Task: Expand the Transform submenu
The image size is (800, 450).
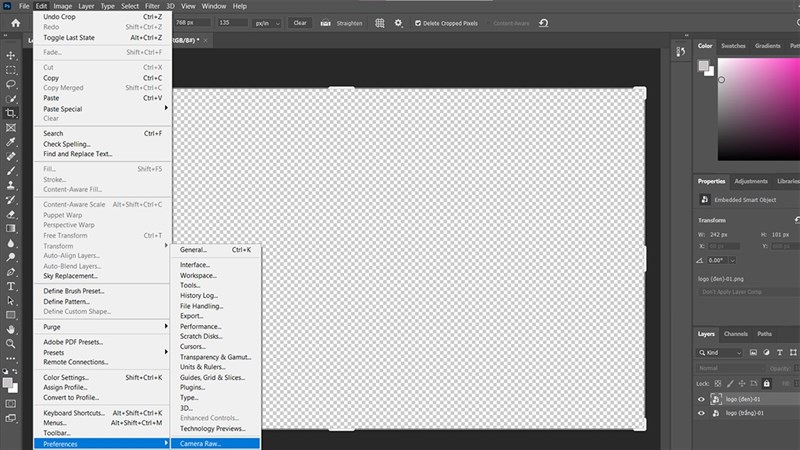Action: [x=103, y=246]
